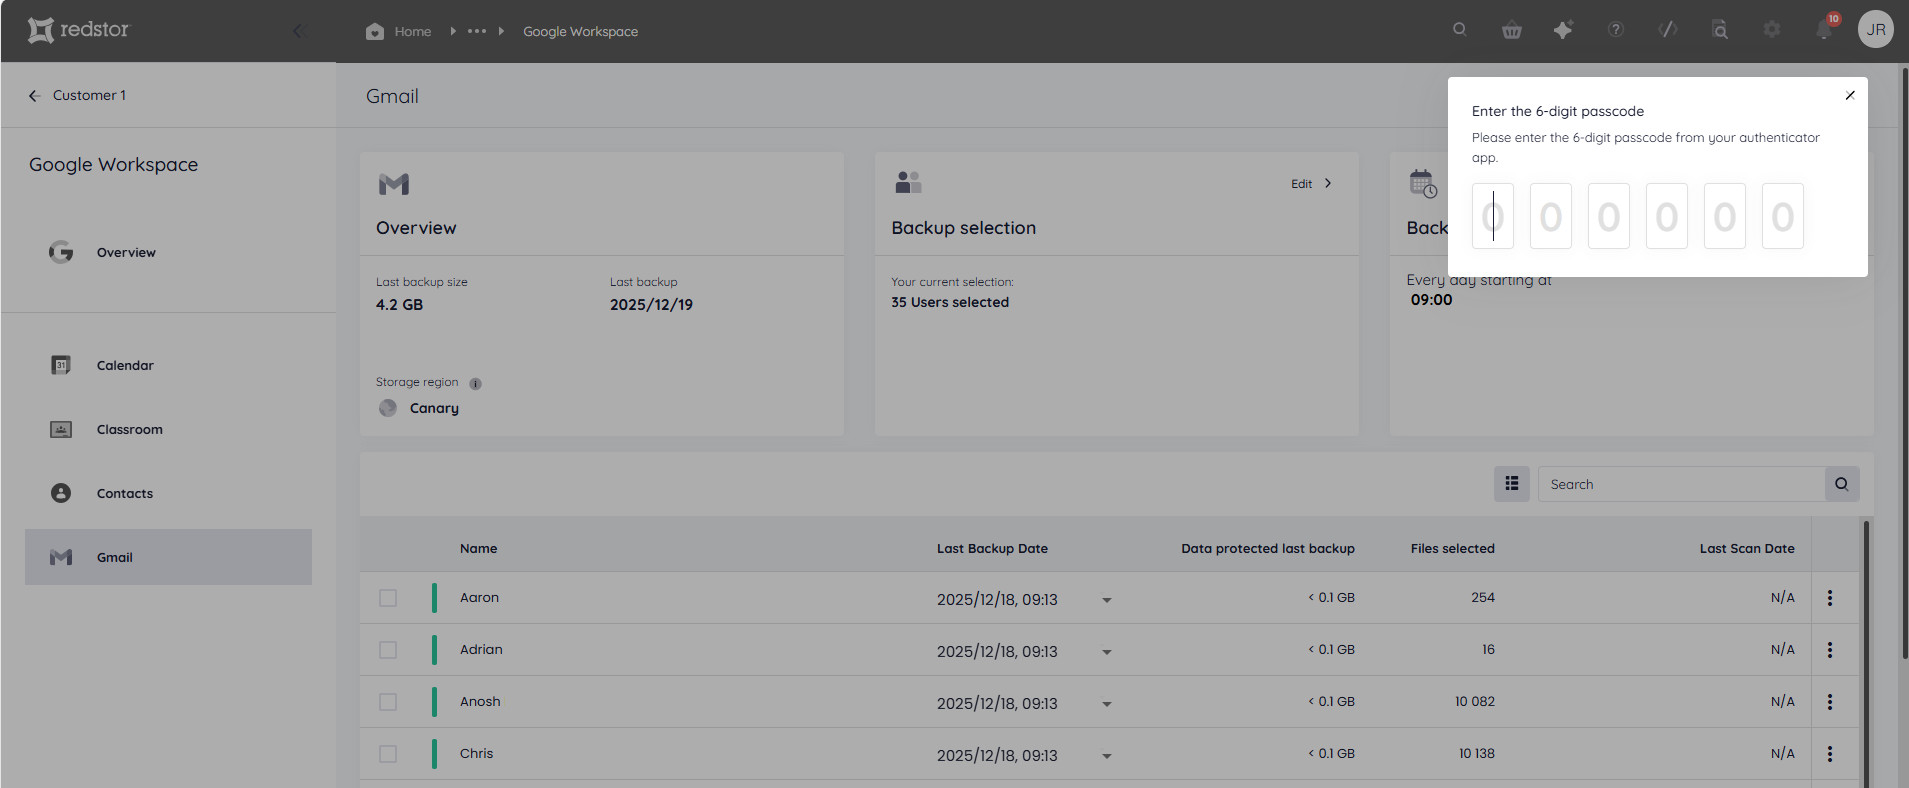Click the Google G icon in sidebar
Image resolution: width=1909 pixels, height=788 pixels.
[61, 252]
